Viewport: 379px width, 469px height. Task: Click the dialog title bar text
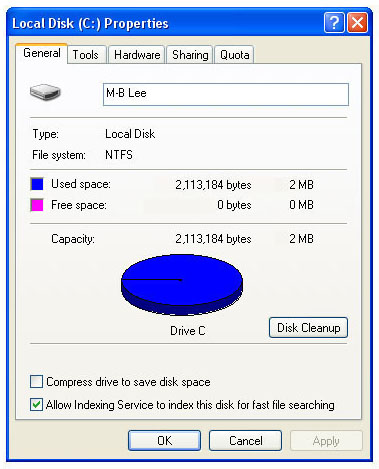pos(90,24)
